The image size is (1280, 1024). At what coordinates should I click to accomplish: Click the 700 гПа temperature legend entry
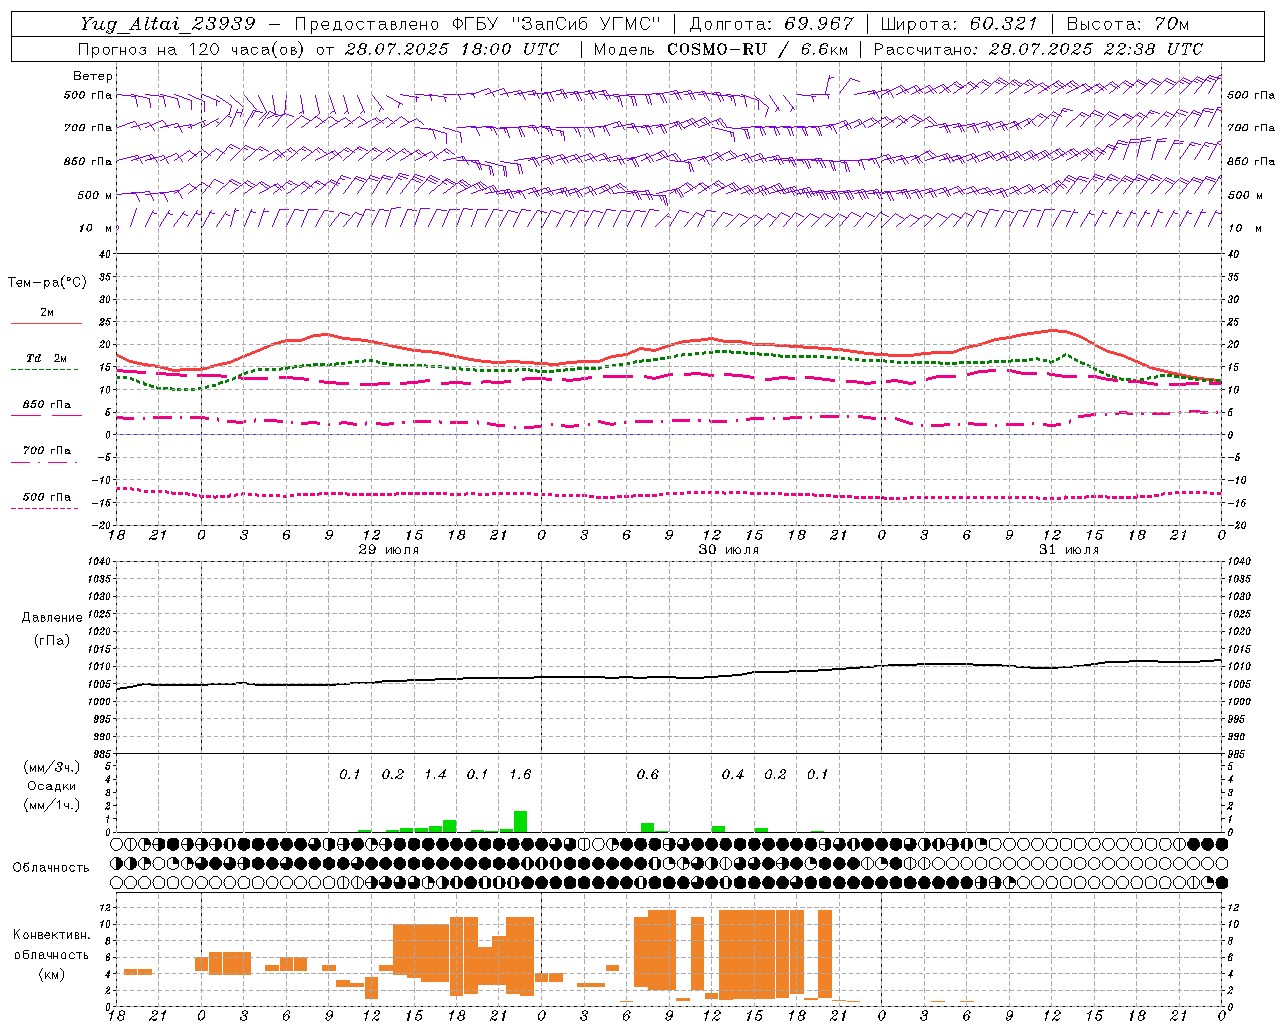point(46,451)
